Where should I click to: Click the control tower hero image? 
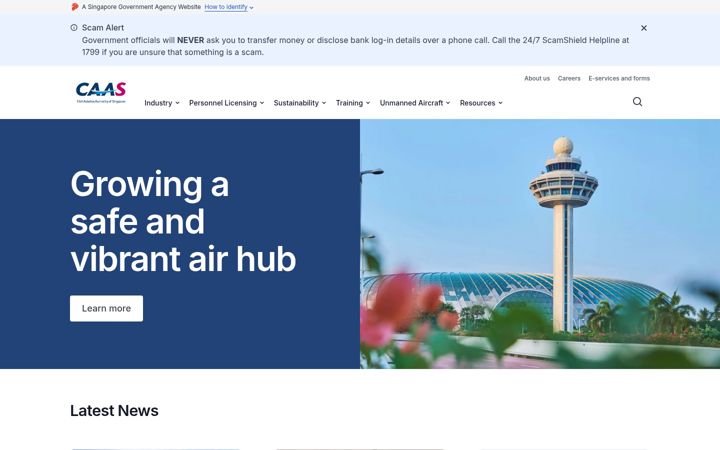click(540, 244)
